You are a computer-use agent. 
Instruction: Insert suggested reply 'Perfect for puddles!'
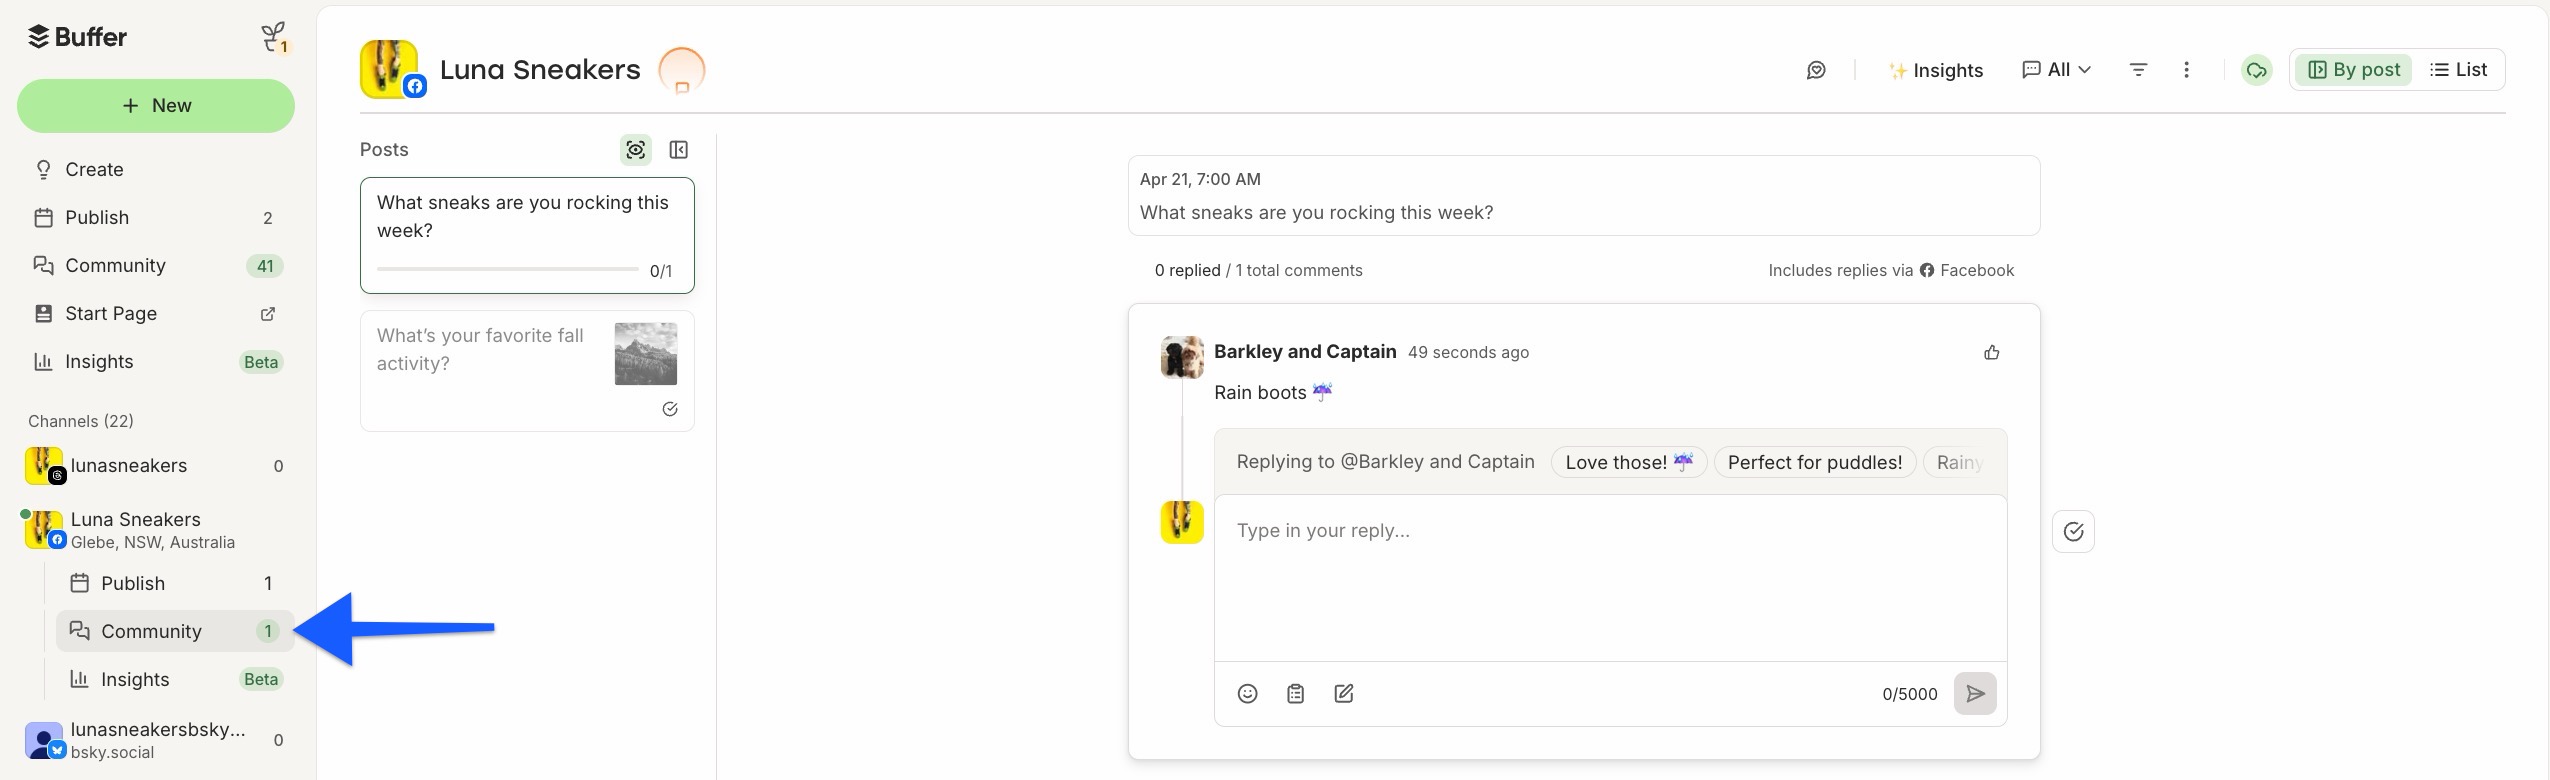pyautogui.click(x=1815, y=462)
